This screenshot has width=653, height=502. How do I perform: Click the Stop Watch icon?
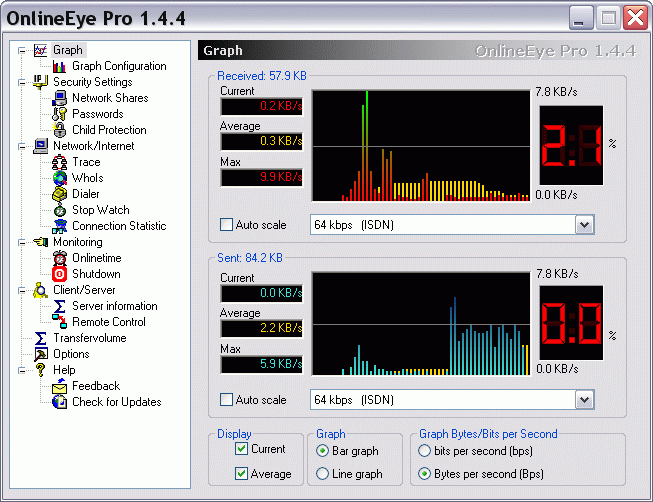click(60, 210)
